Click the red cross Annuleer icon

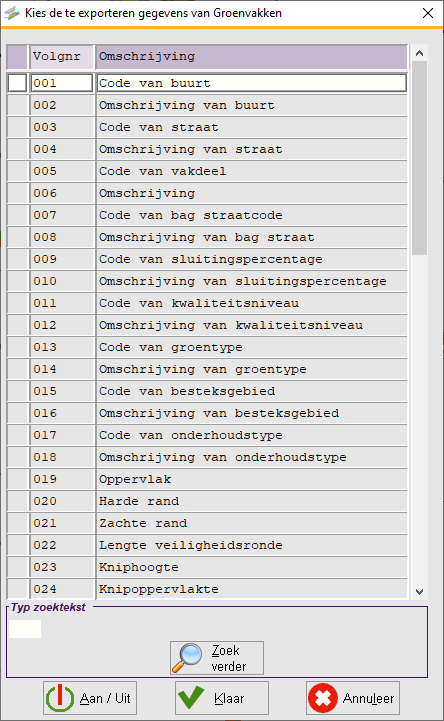pyautogui.click(x=323, y=698)
